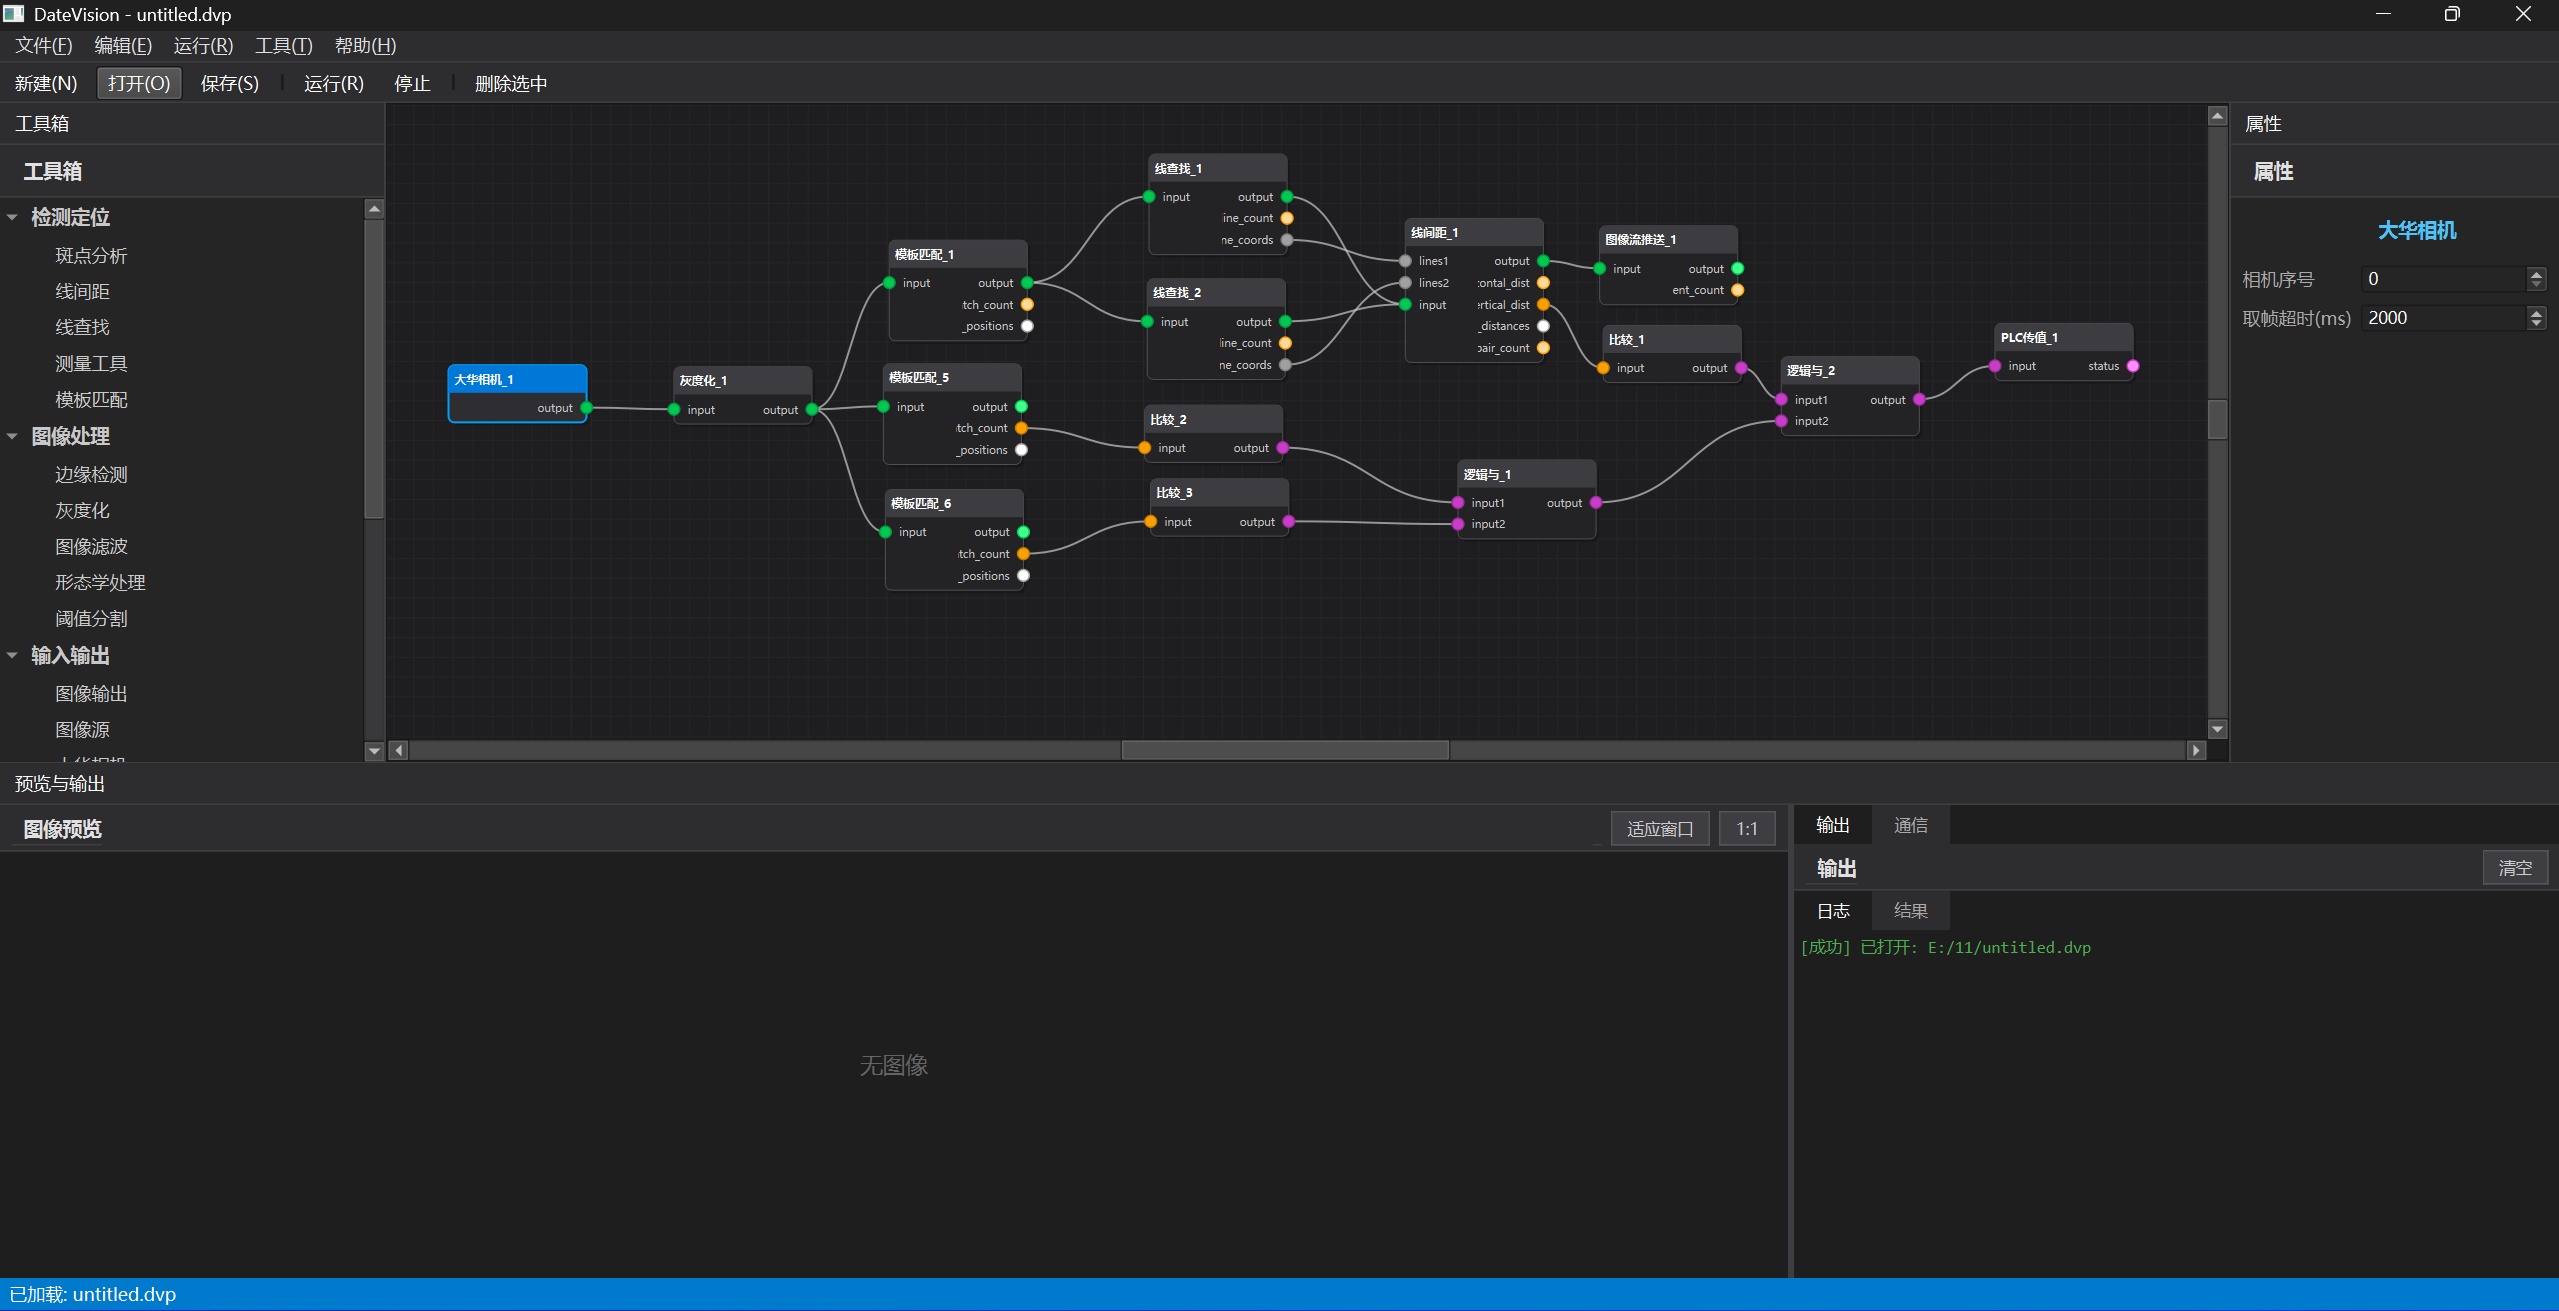The width and height of the screenshot is (2559, 1311).
Task: Open the 编辑(E) menu
Action: click(x=123, y=46)
